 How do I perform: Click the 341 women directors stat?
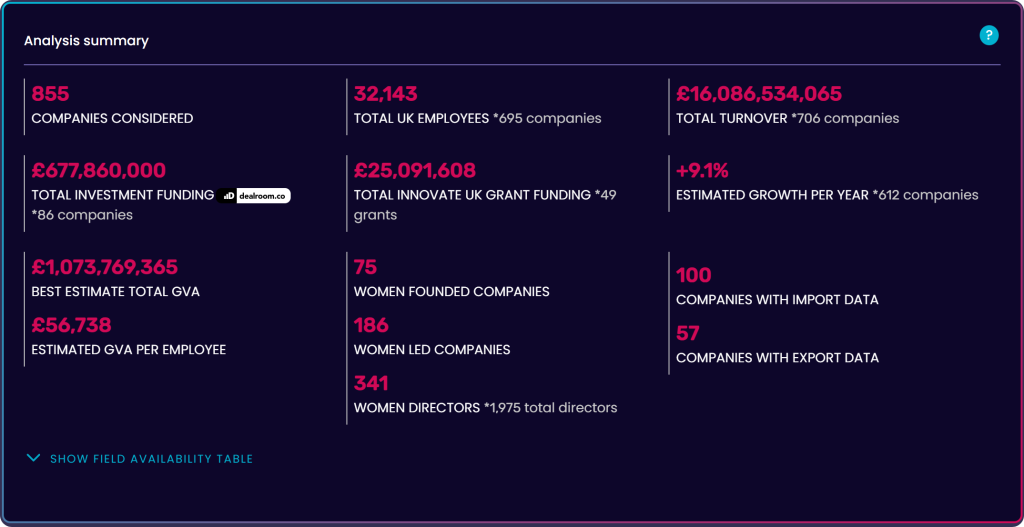point(371,383)
